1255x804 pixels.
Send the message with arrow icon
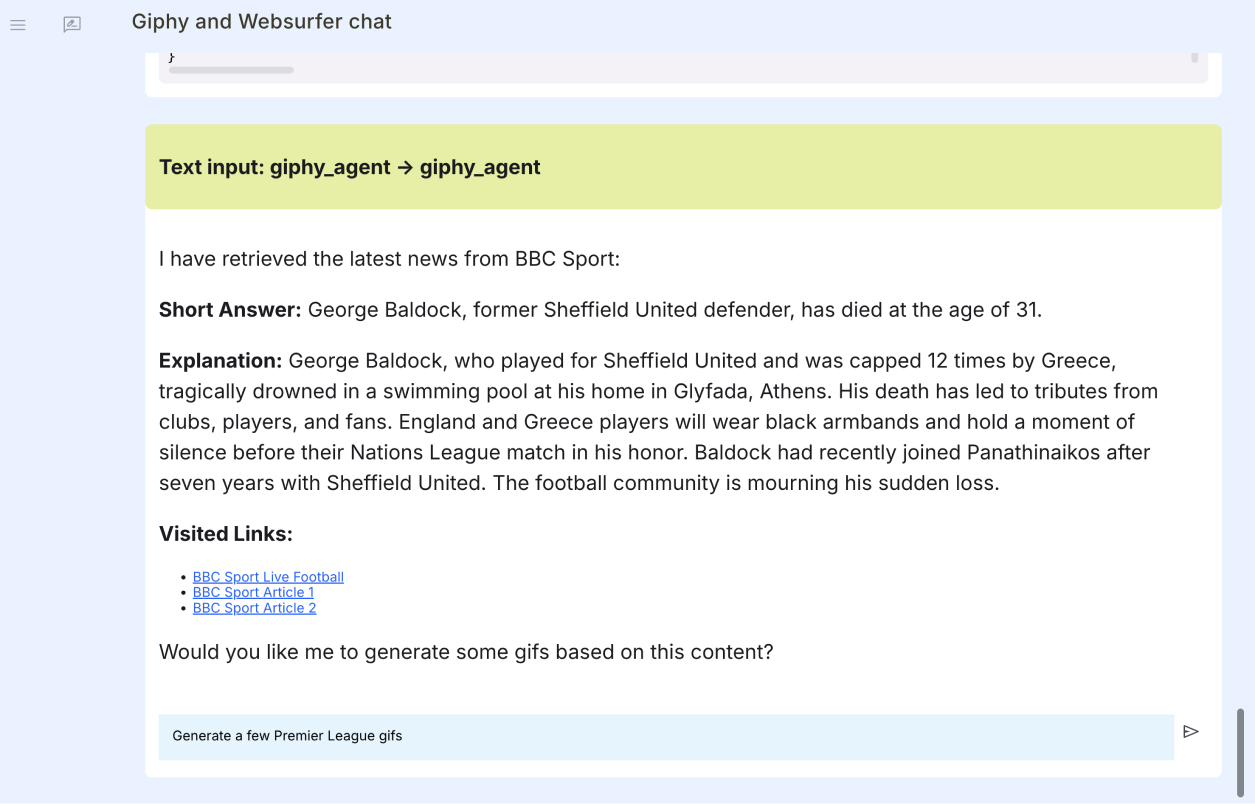[x=1190, y=732]
